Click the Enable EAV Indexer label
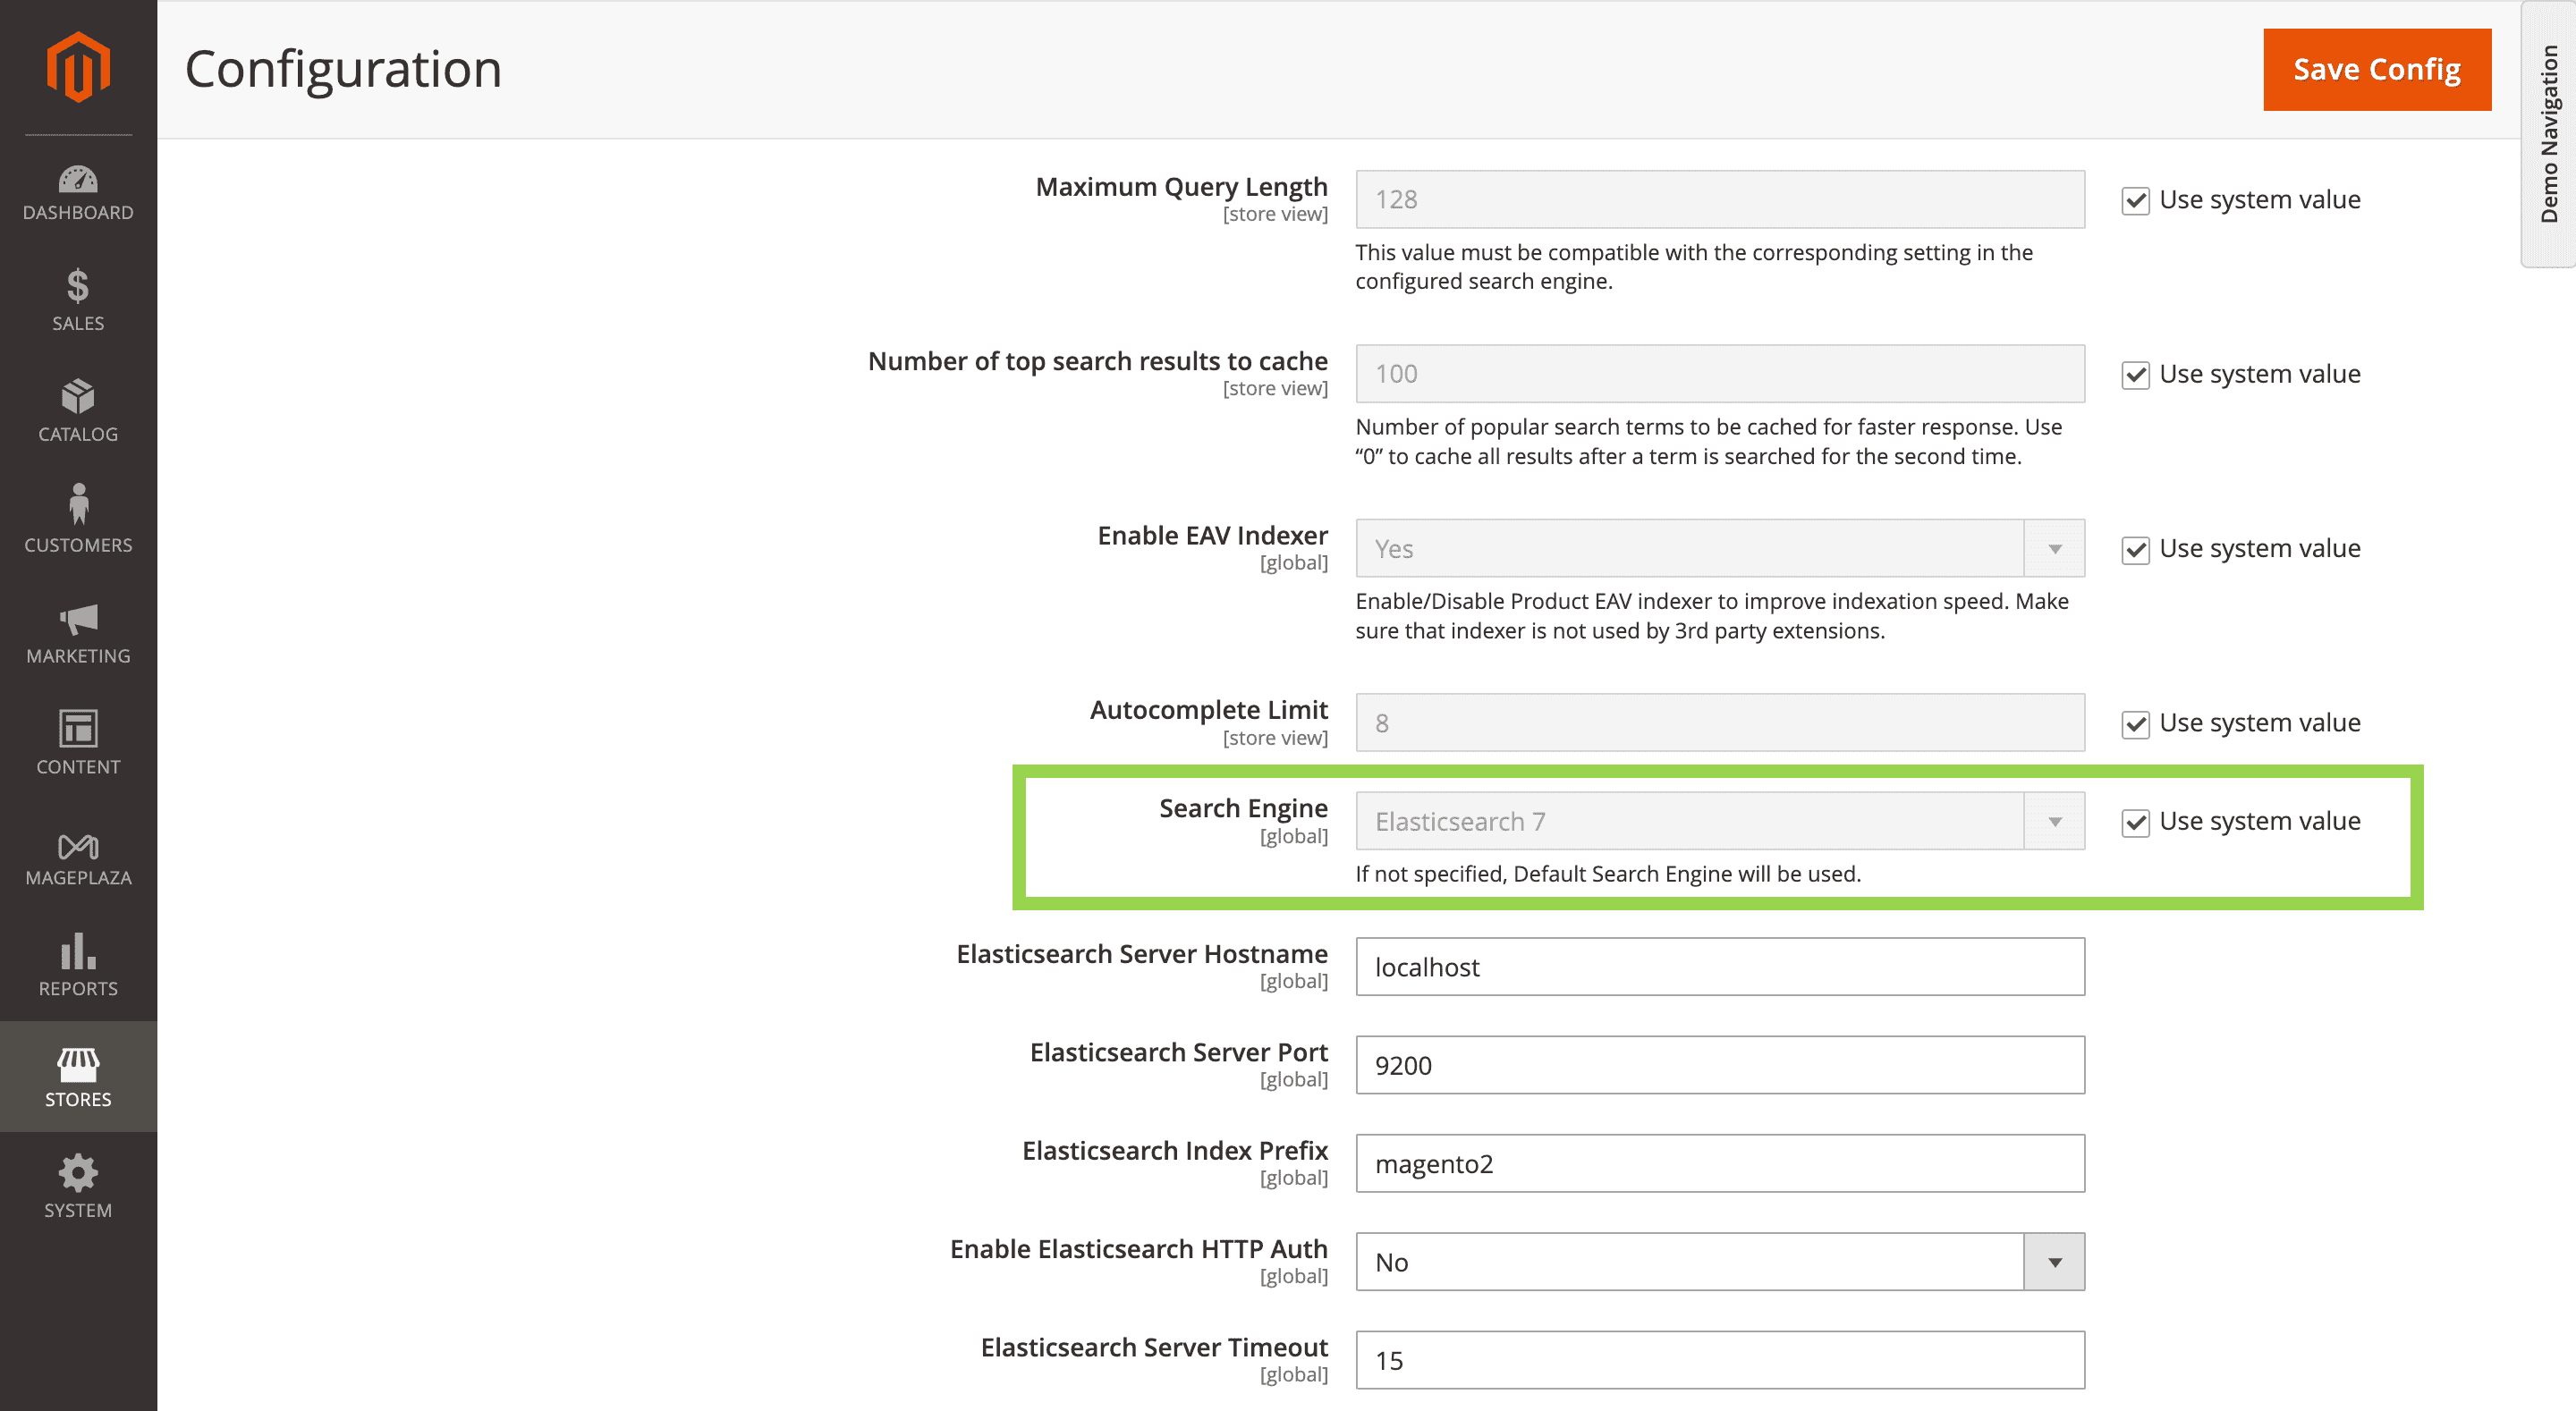The image size is (2576, 1411). click(1212, 535)
